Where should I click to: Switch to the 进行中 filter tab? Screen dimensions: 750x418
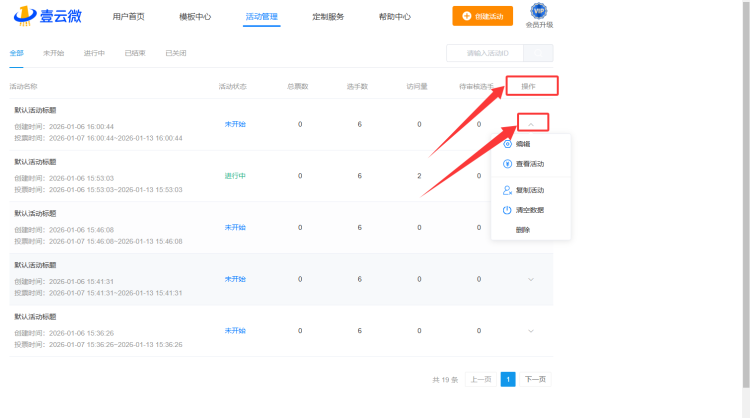pos(94,53)
